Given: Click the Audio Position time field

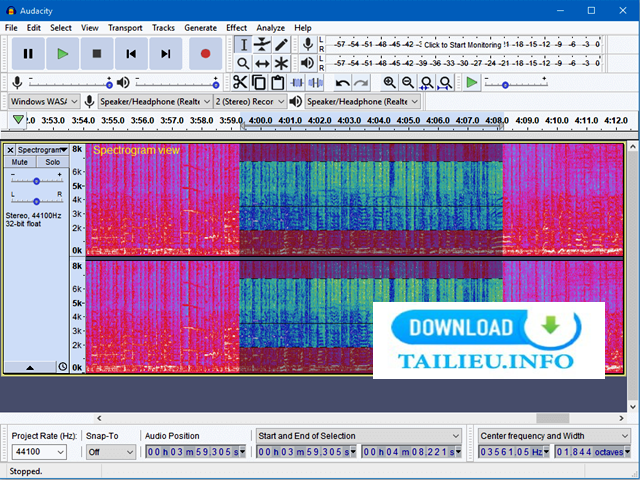Looking at the screenshot, I should pyautogui.click(x=195, y=452).
